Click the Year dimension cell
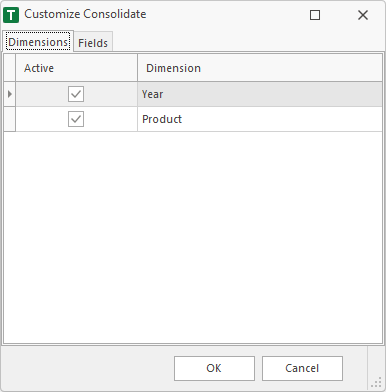This screenshot has width=386, height=392. click(260, 94)
